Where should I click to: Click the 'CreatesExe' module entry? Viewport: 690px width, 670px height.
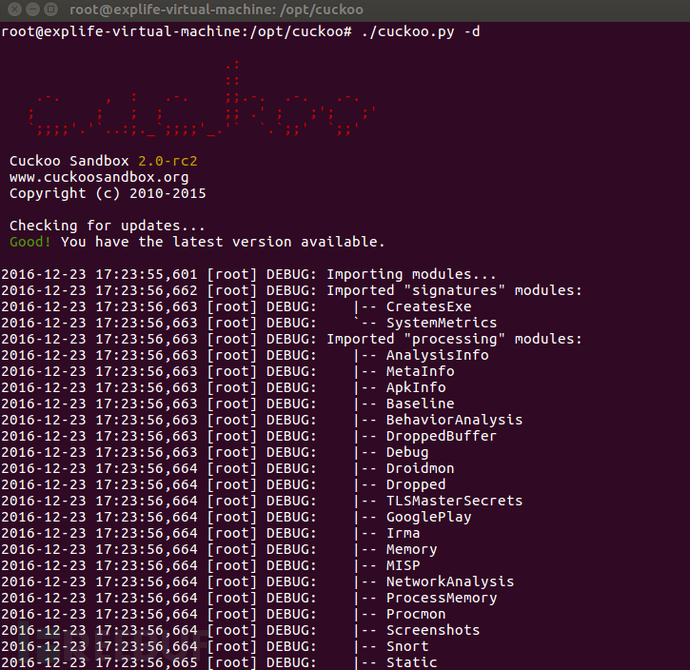pos(429,307)
